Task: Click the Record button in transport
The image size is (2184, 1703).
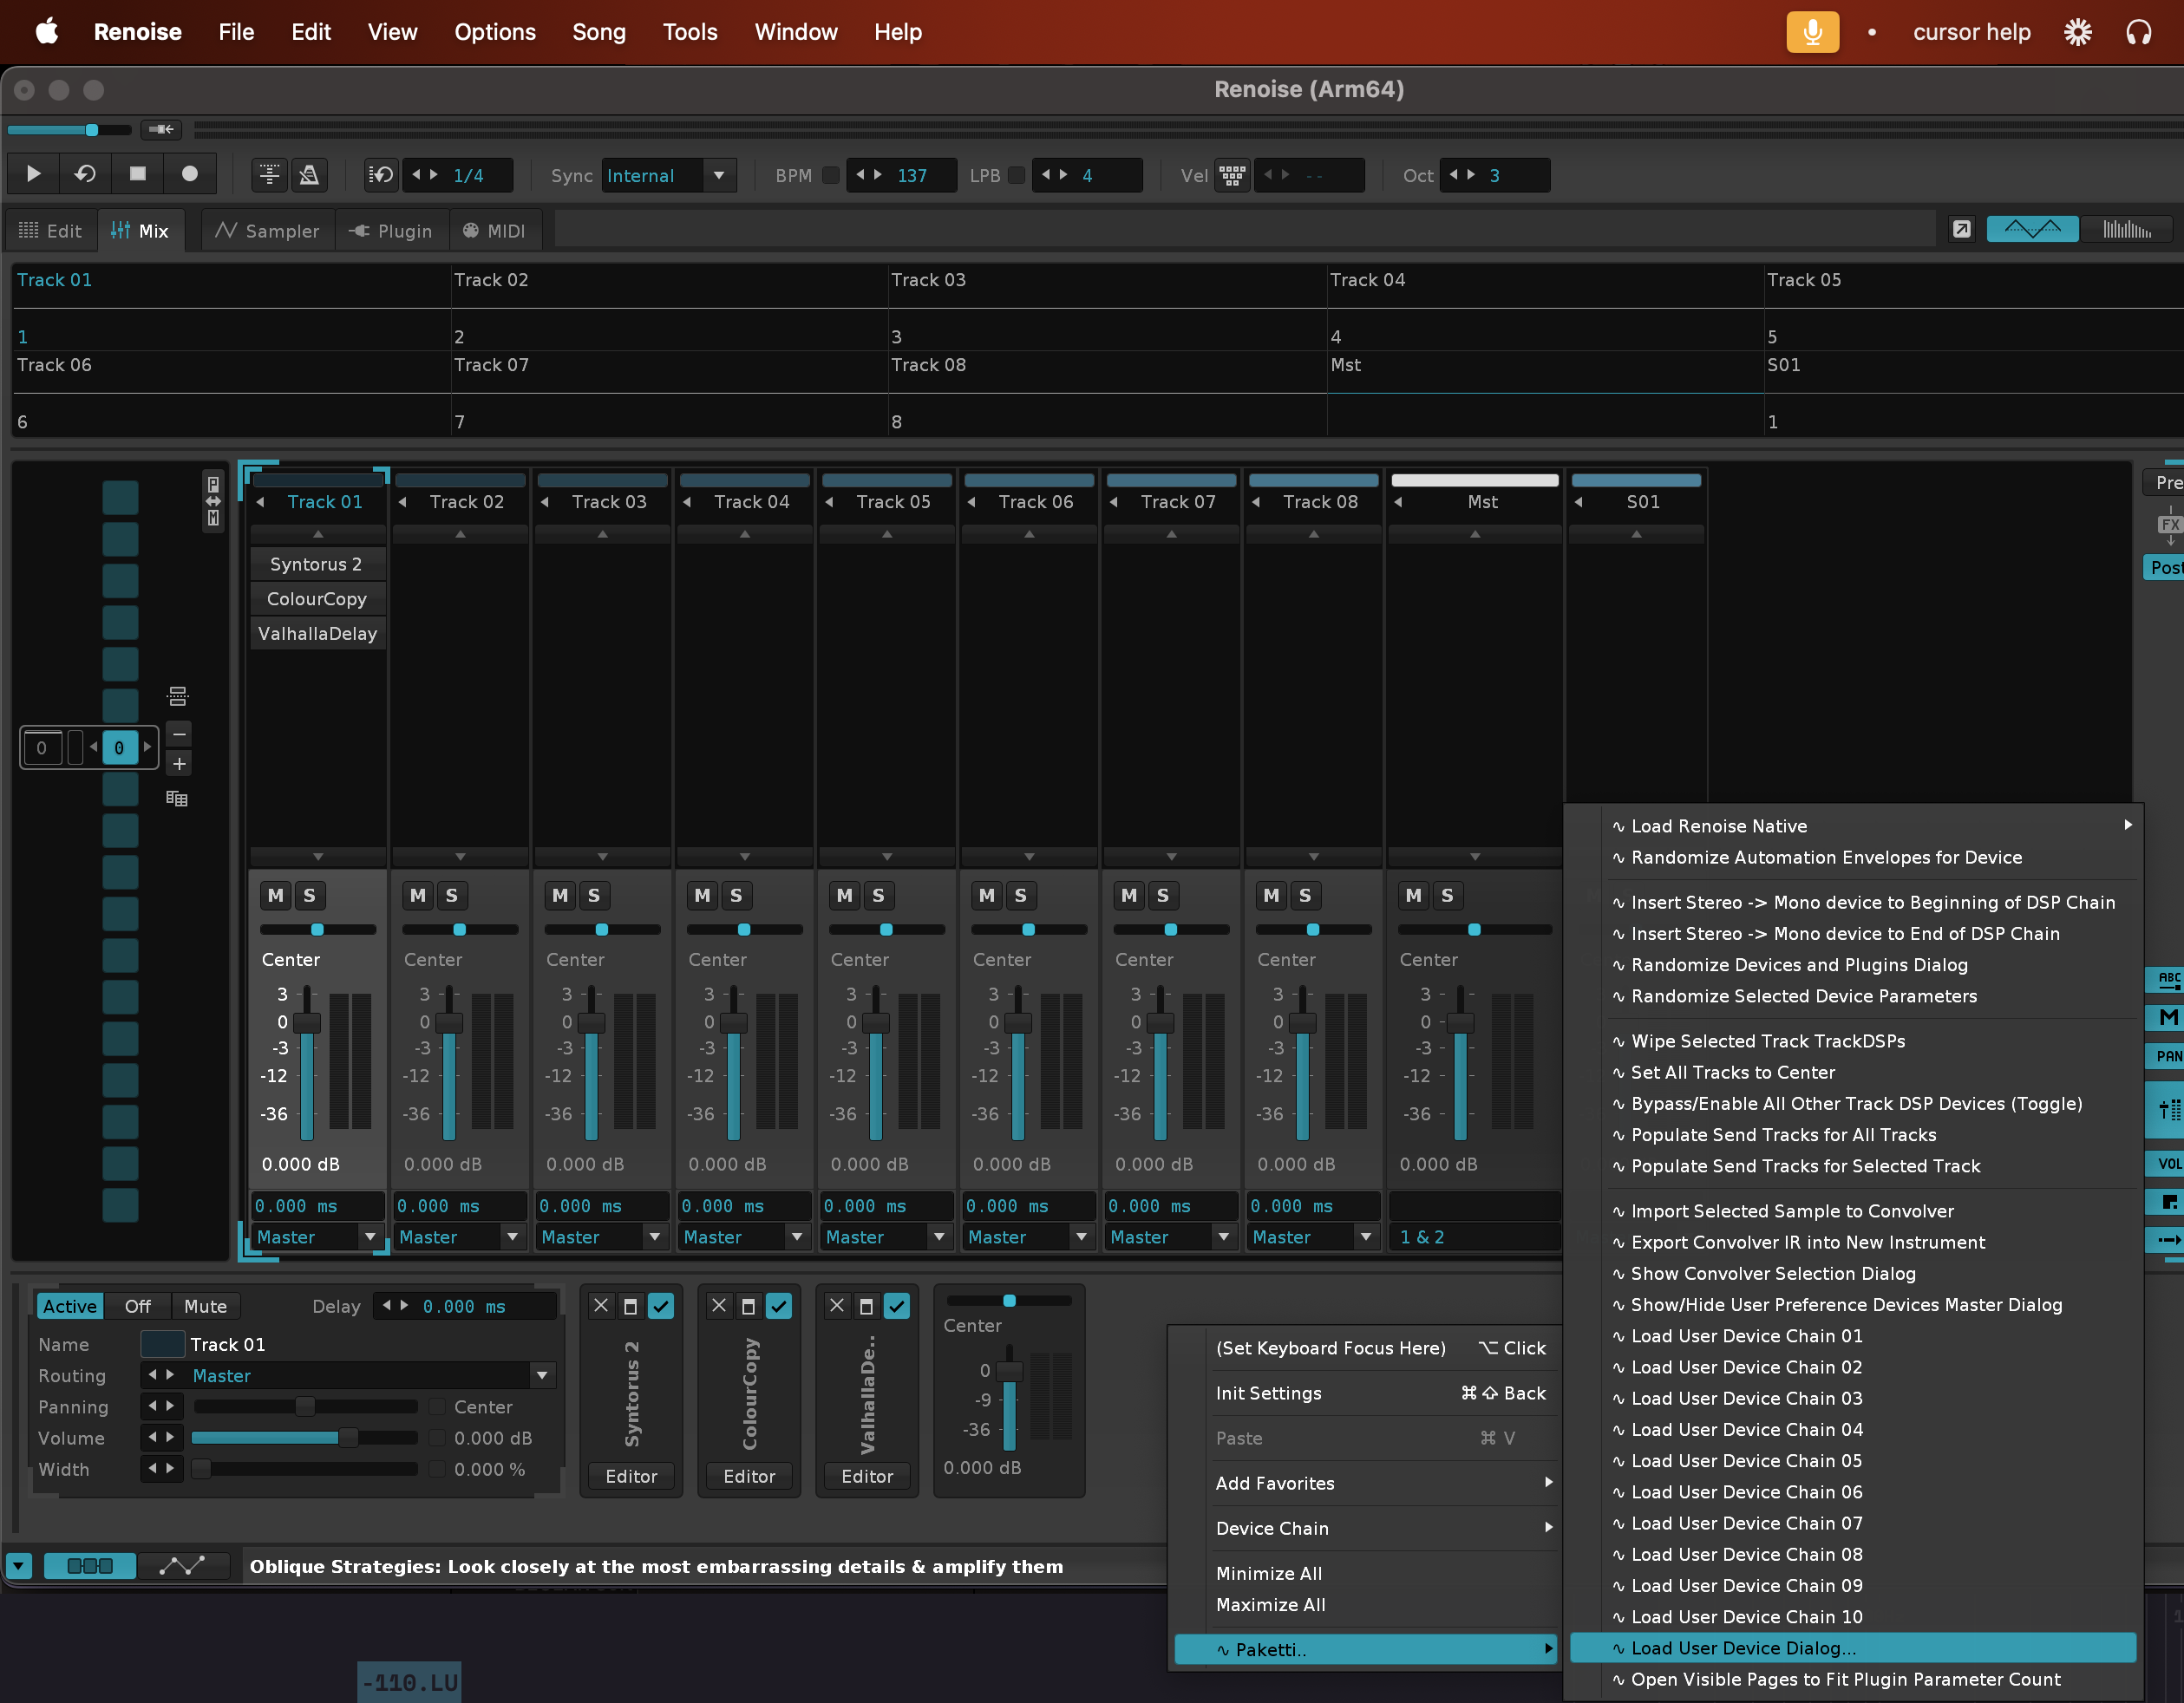Action: tap(189, 174)
